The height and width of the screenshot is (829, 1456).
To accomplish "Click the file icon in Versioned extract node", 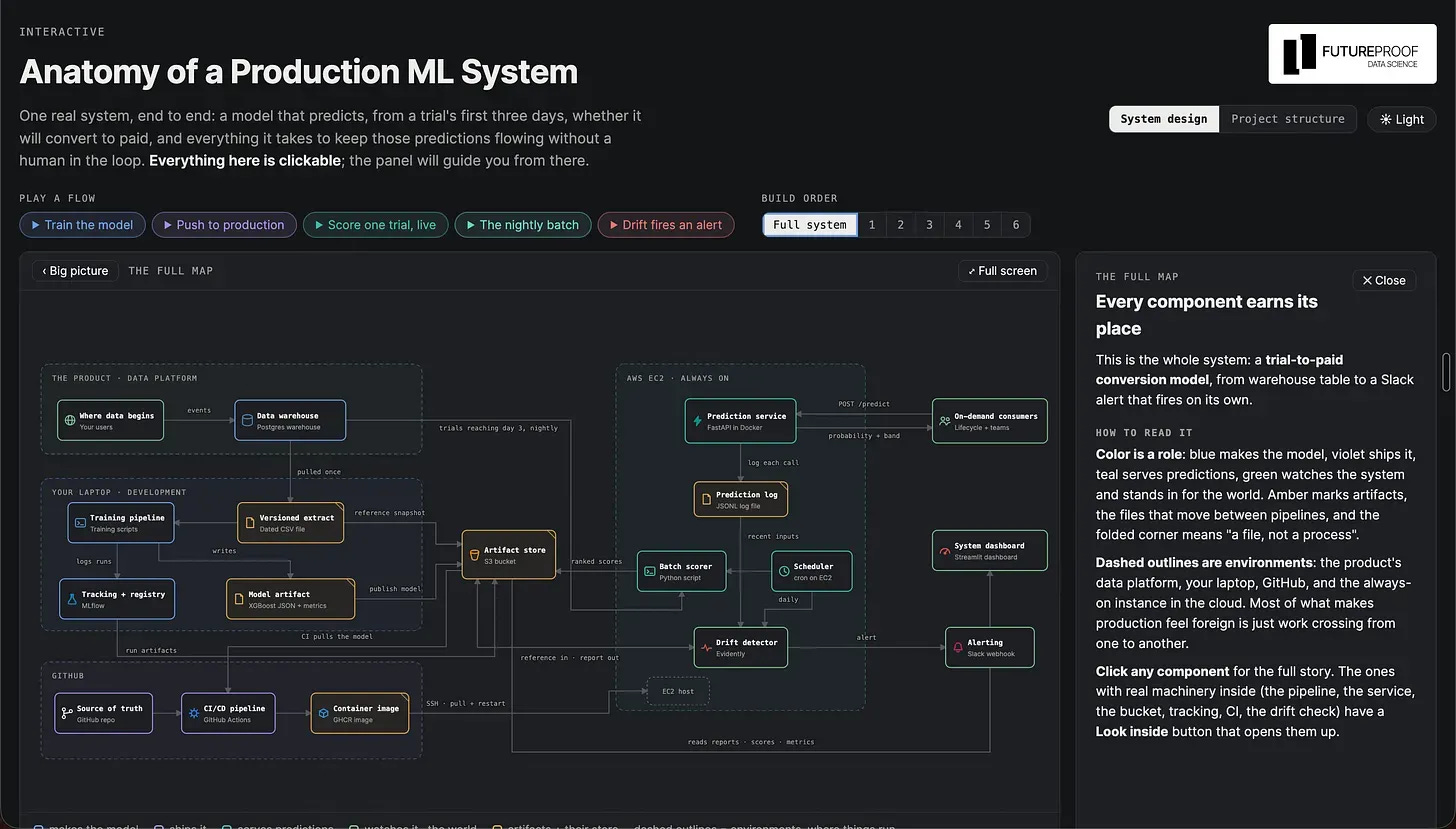I will pos(250,523).
